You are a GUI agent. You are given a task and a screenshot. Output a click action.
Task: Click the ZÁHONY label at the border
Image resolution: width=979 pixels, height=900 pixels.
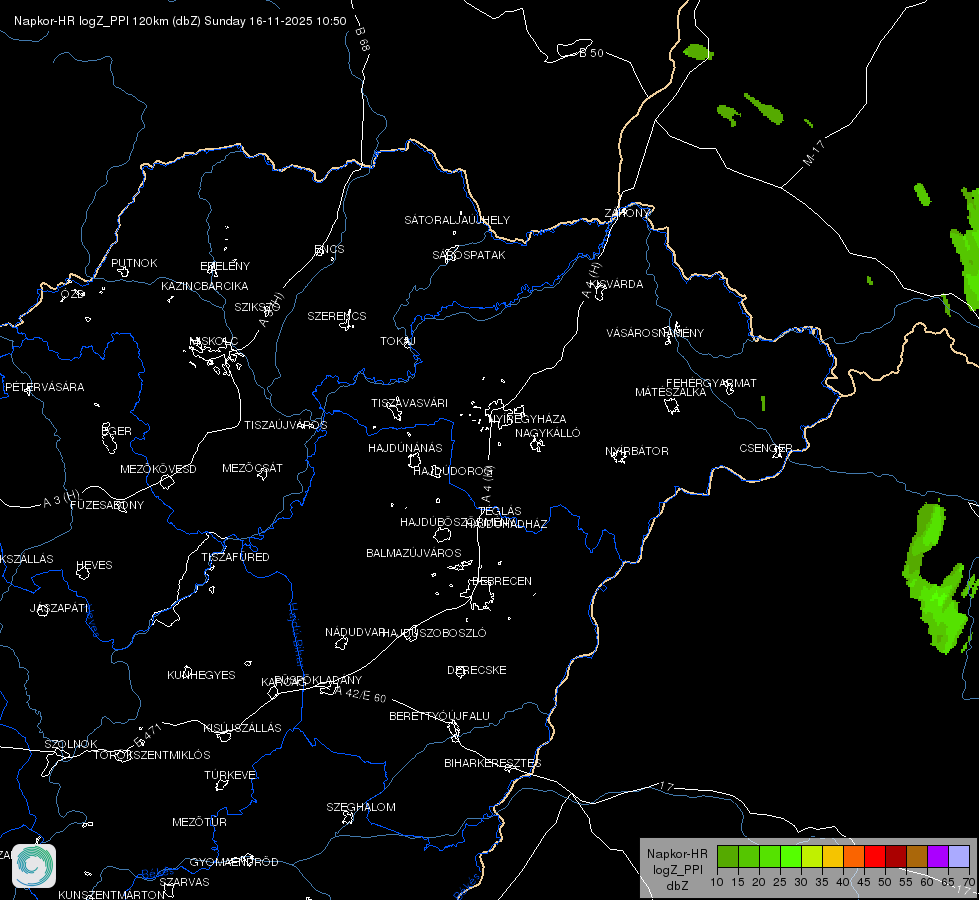point(627,213)
